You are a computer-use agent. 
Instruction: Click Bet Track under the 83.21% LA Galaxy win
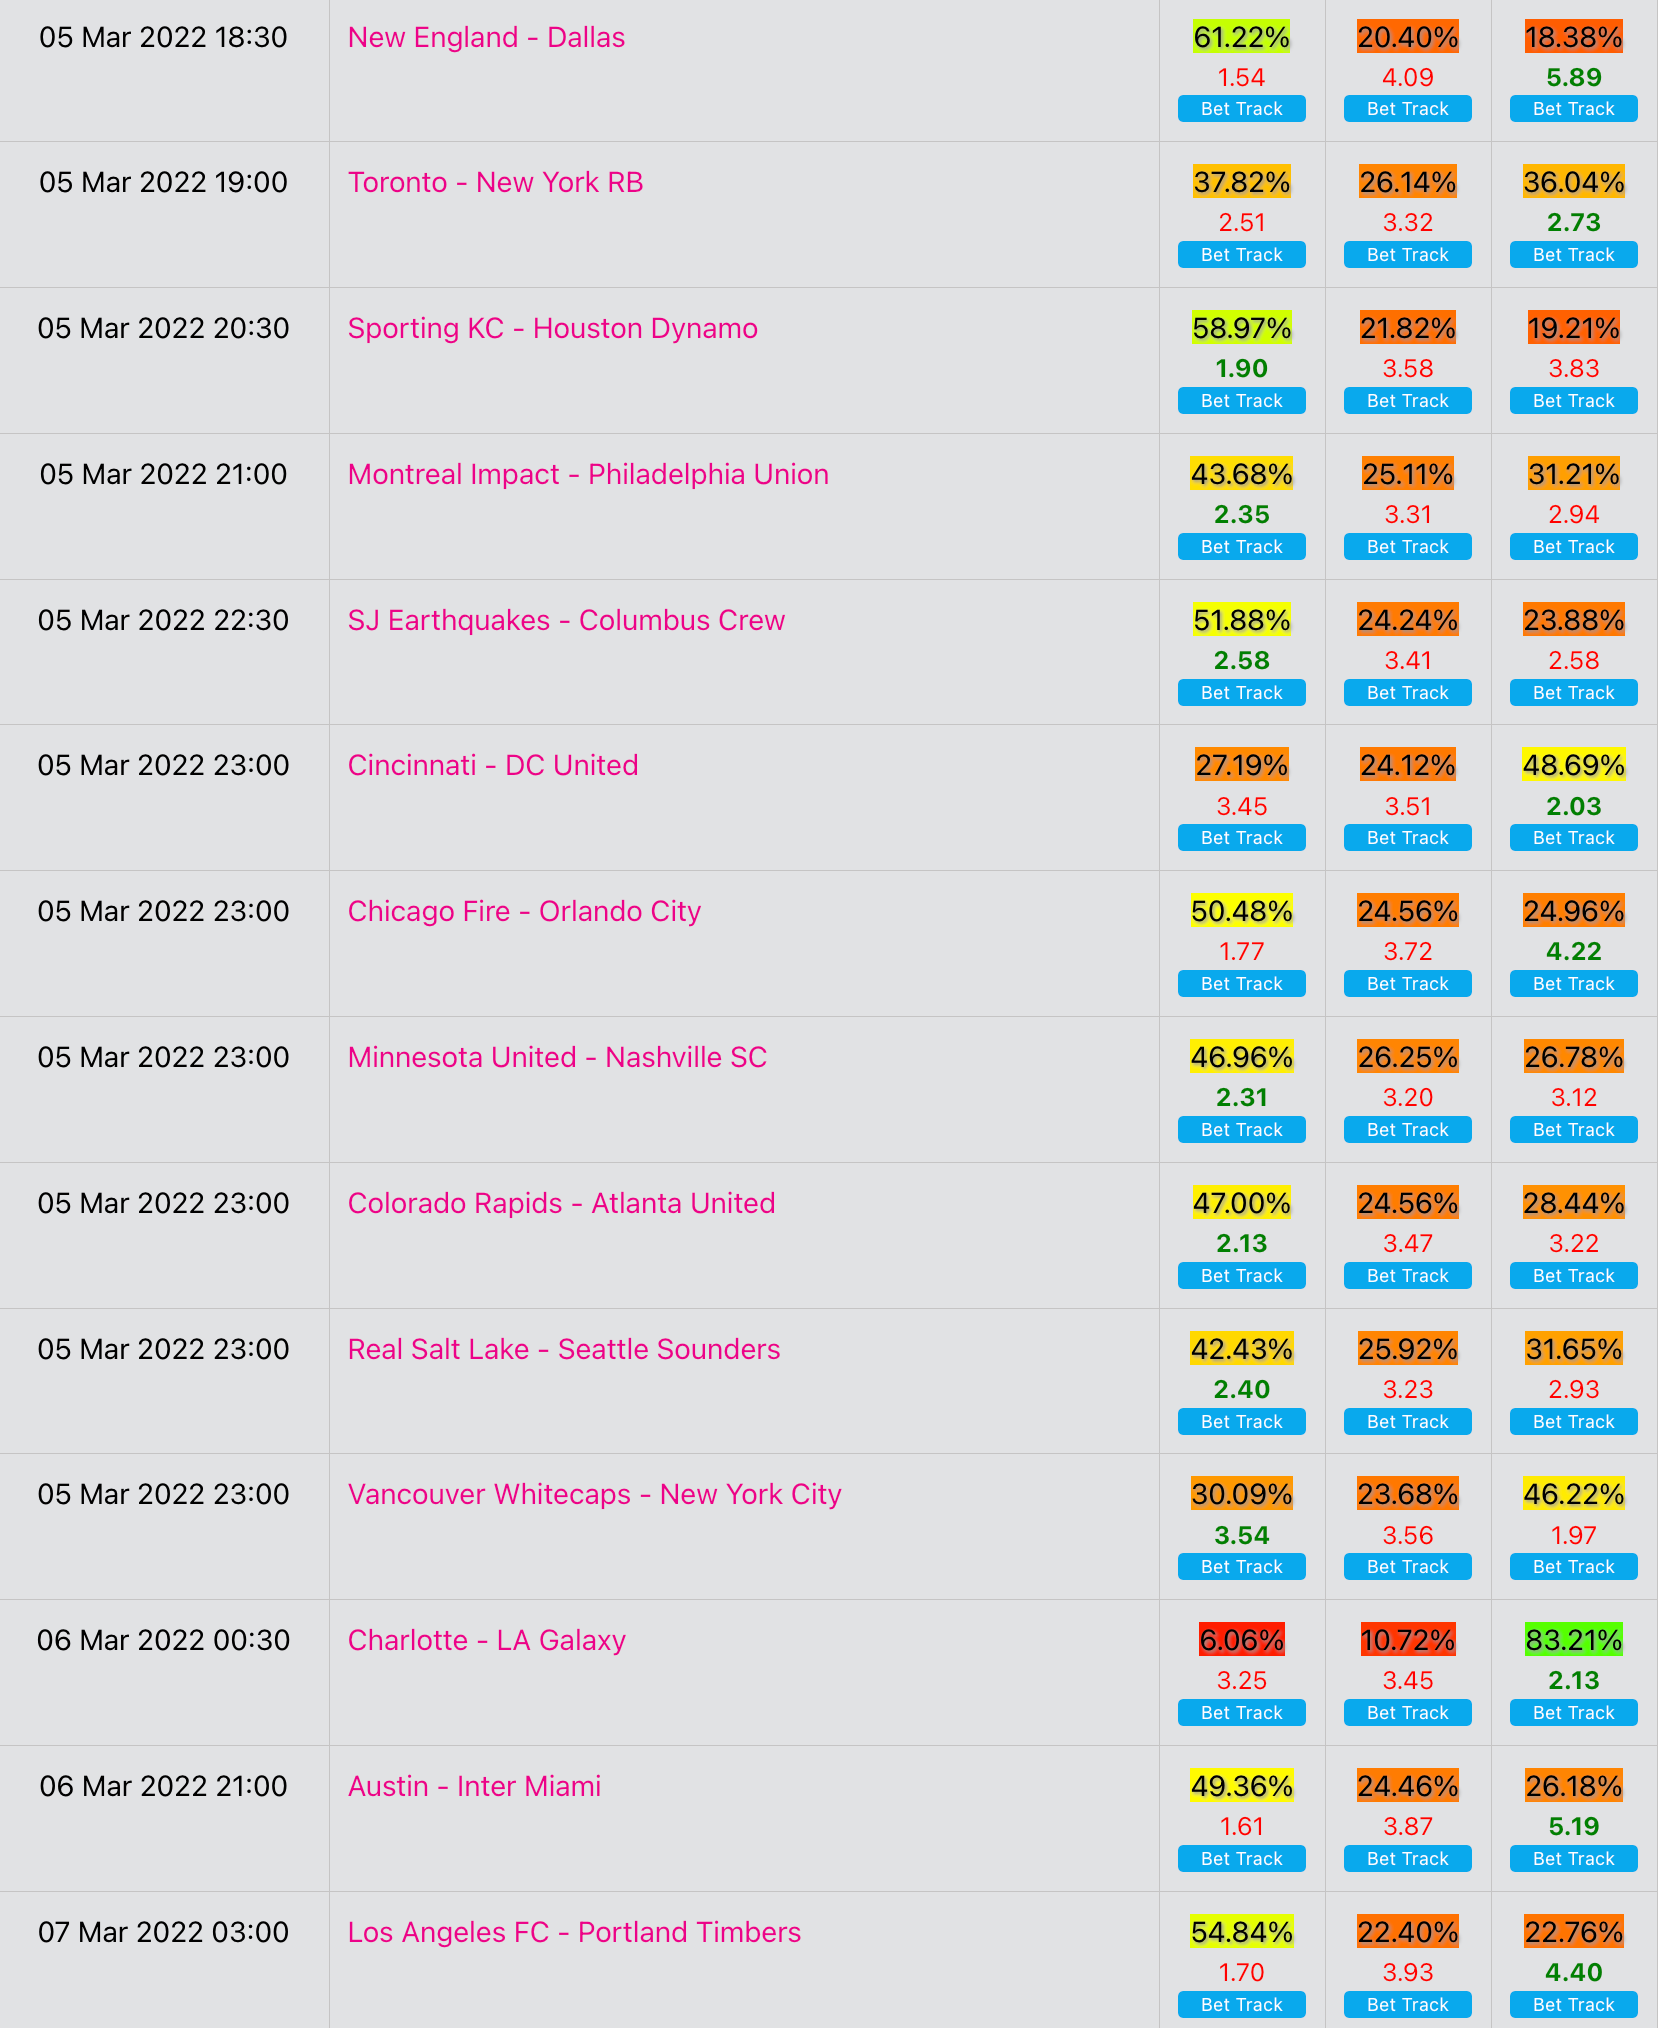pyautogui.click(x=1573, y=1713)
